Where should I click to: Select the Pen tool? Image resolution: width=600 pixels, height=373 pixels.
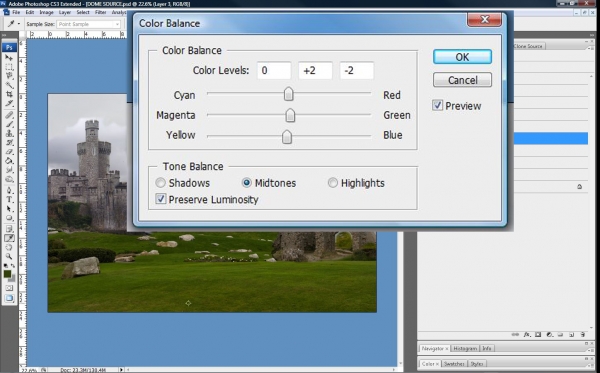point(9,191)
